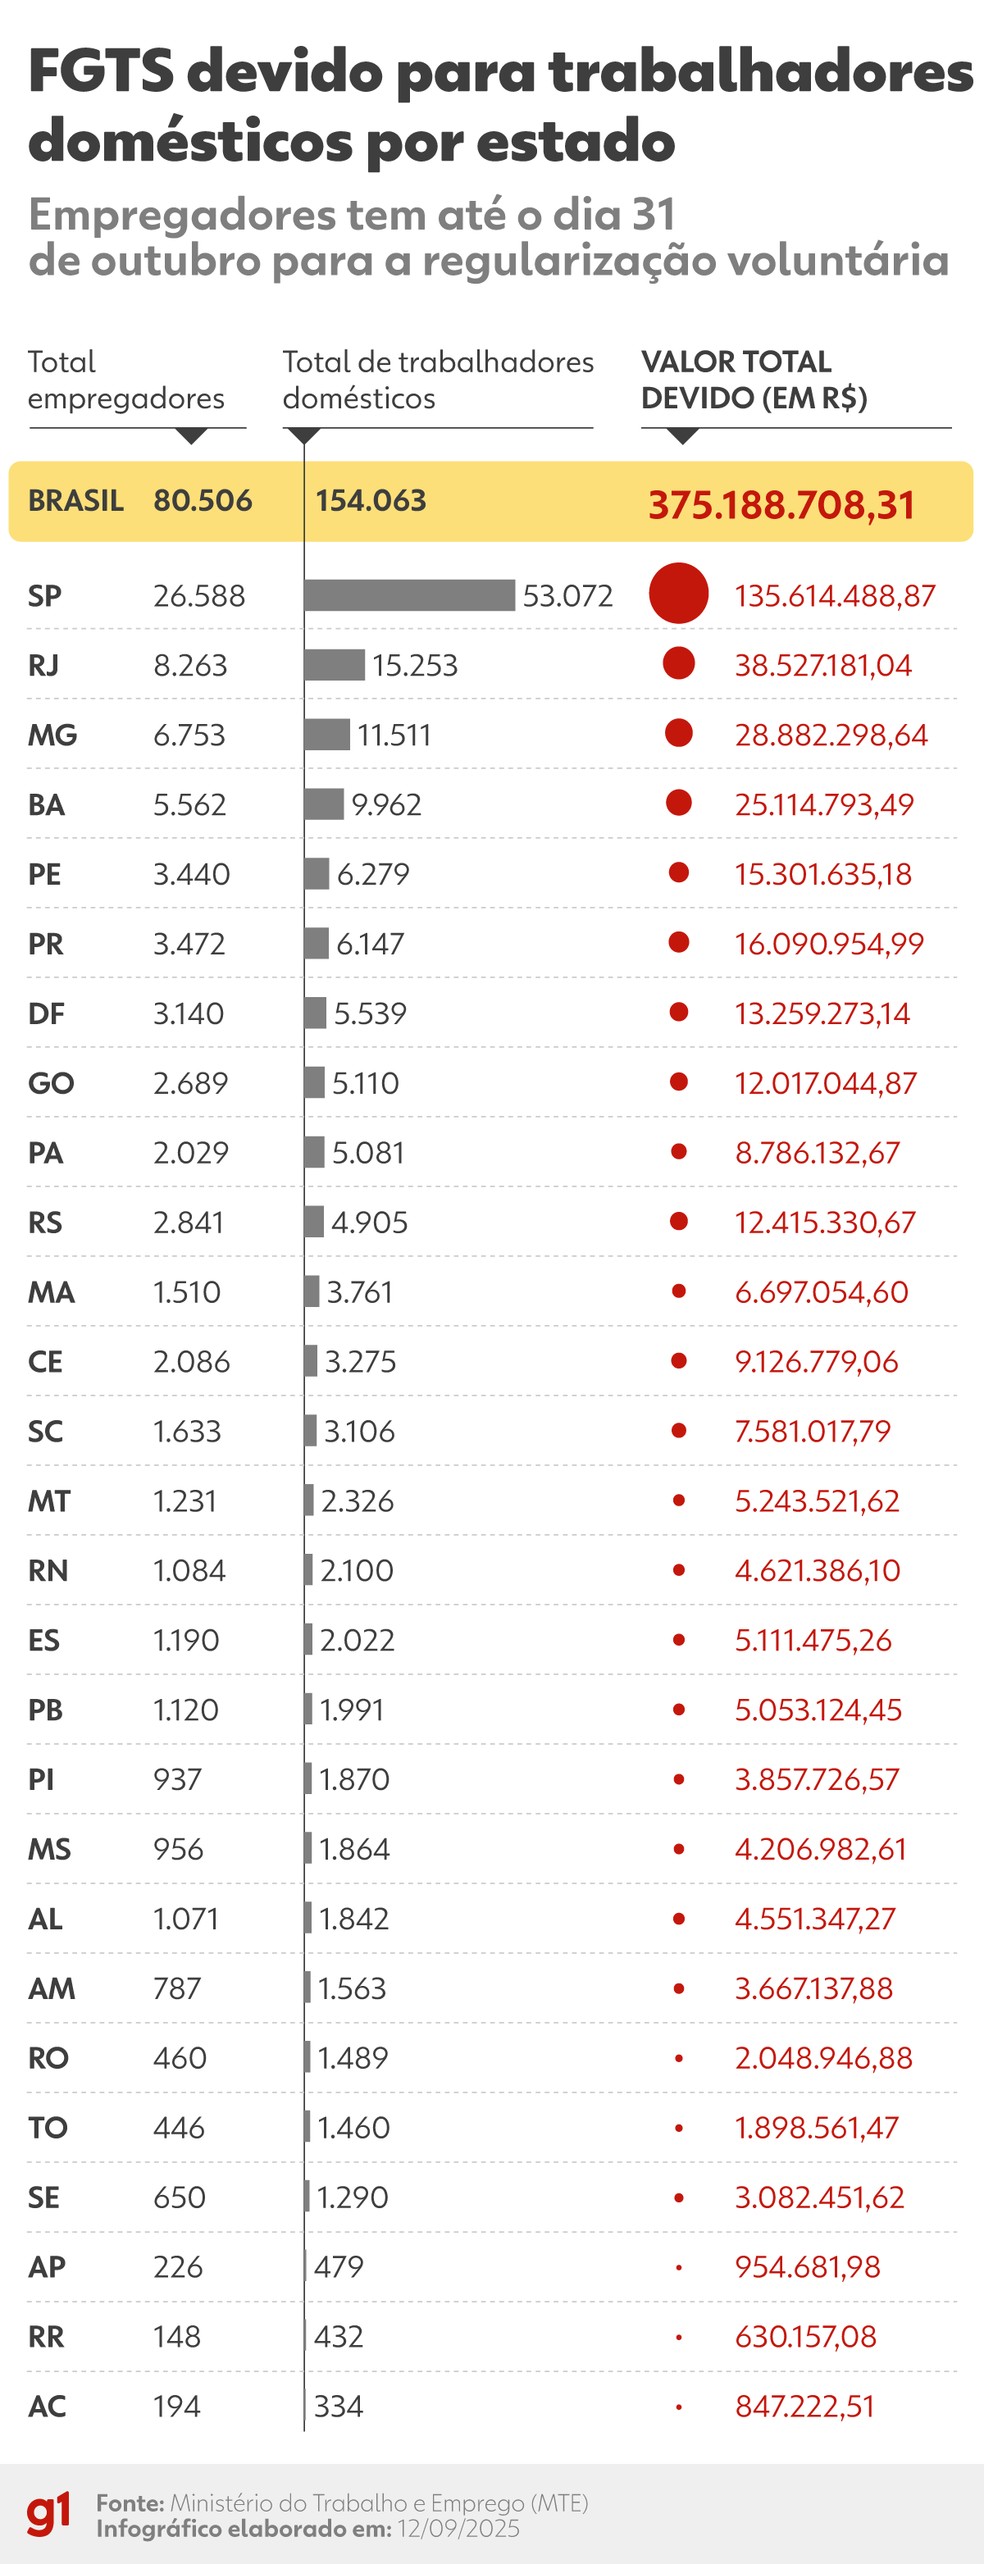This screenshot has width=984, height=2564.
Task: Click the red dot in RS row
Action: click(x=679, y=1221)
